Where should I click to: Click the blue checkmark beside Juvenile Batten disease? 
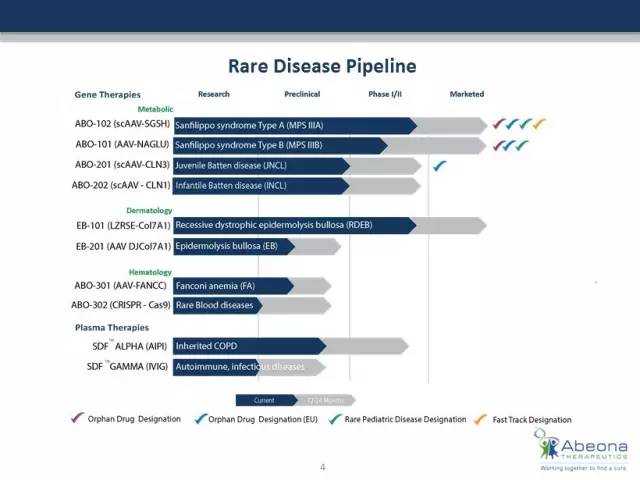pos(440,166)
